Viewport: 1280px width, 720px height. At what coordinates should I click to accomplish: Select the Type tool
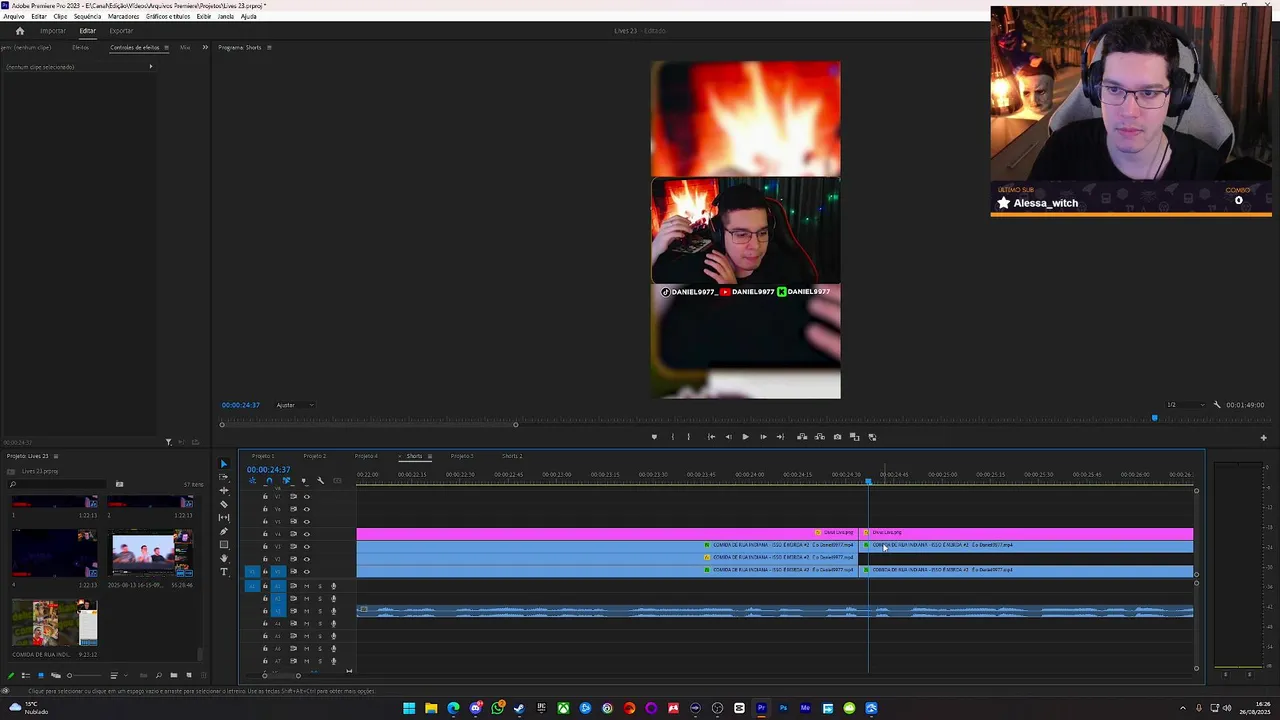[x=224, y=572]
